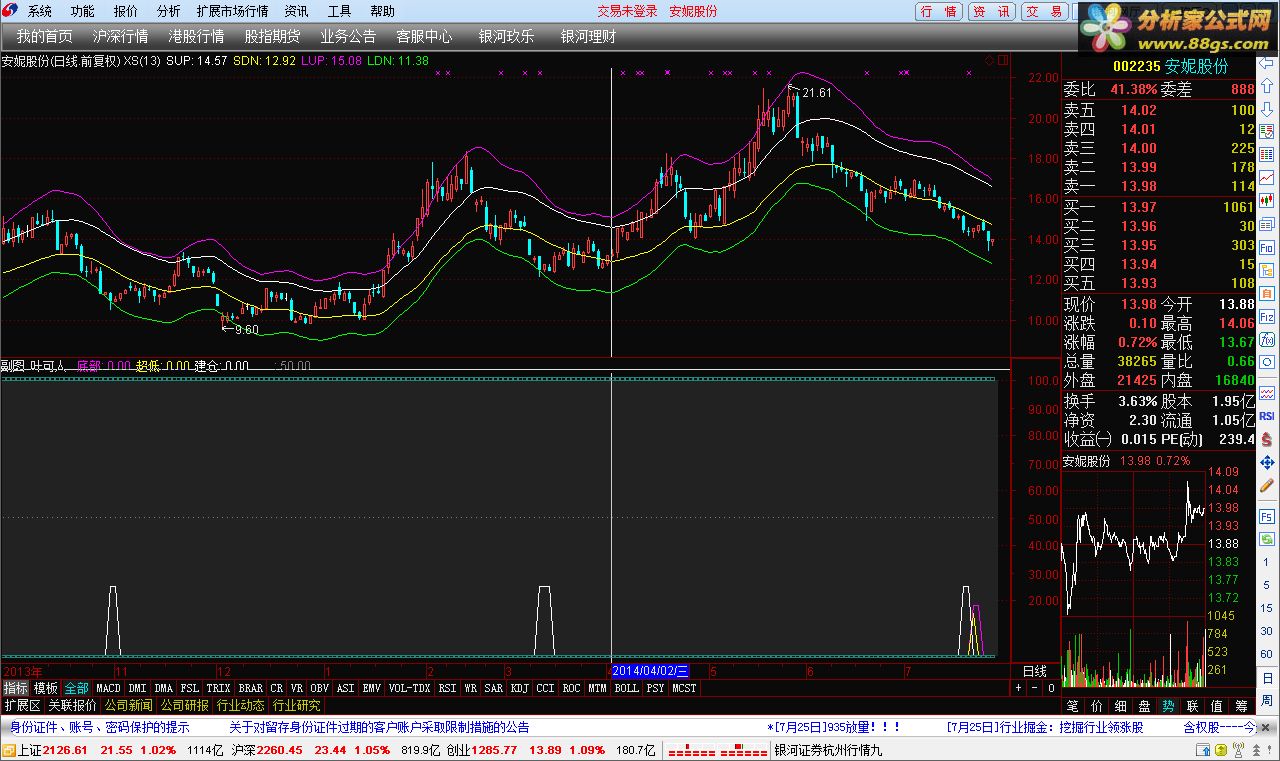Click the 交易 button at top right
Image resolution: width=1280 pixels, height=761 pixels.
(1044, 11)
